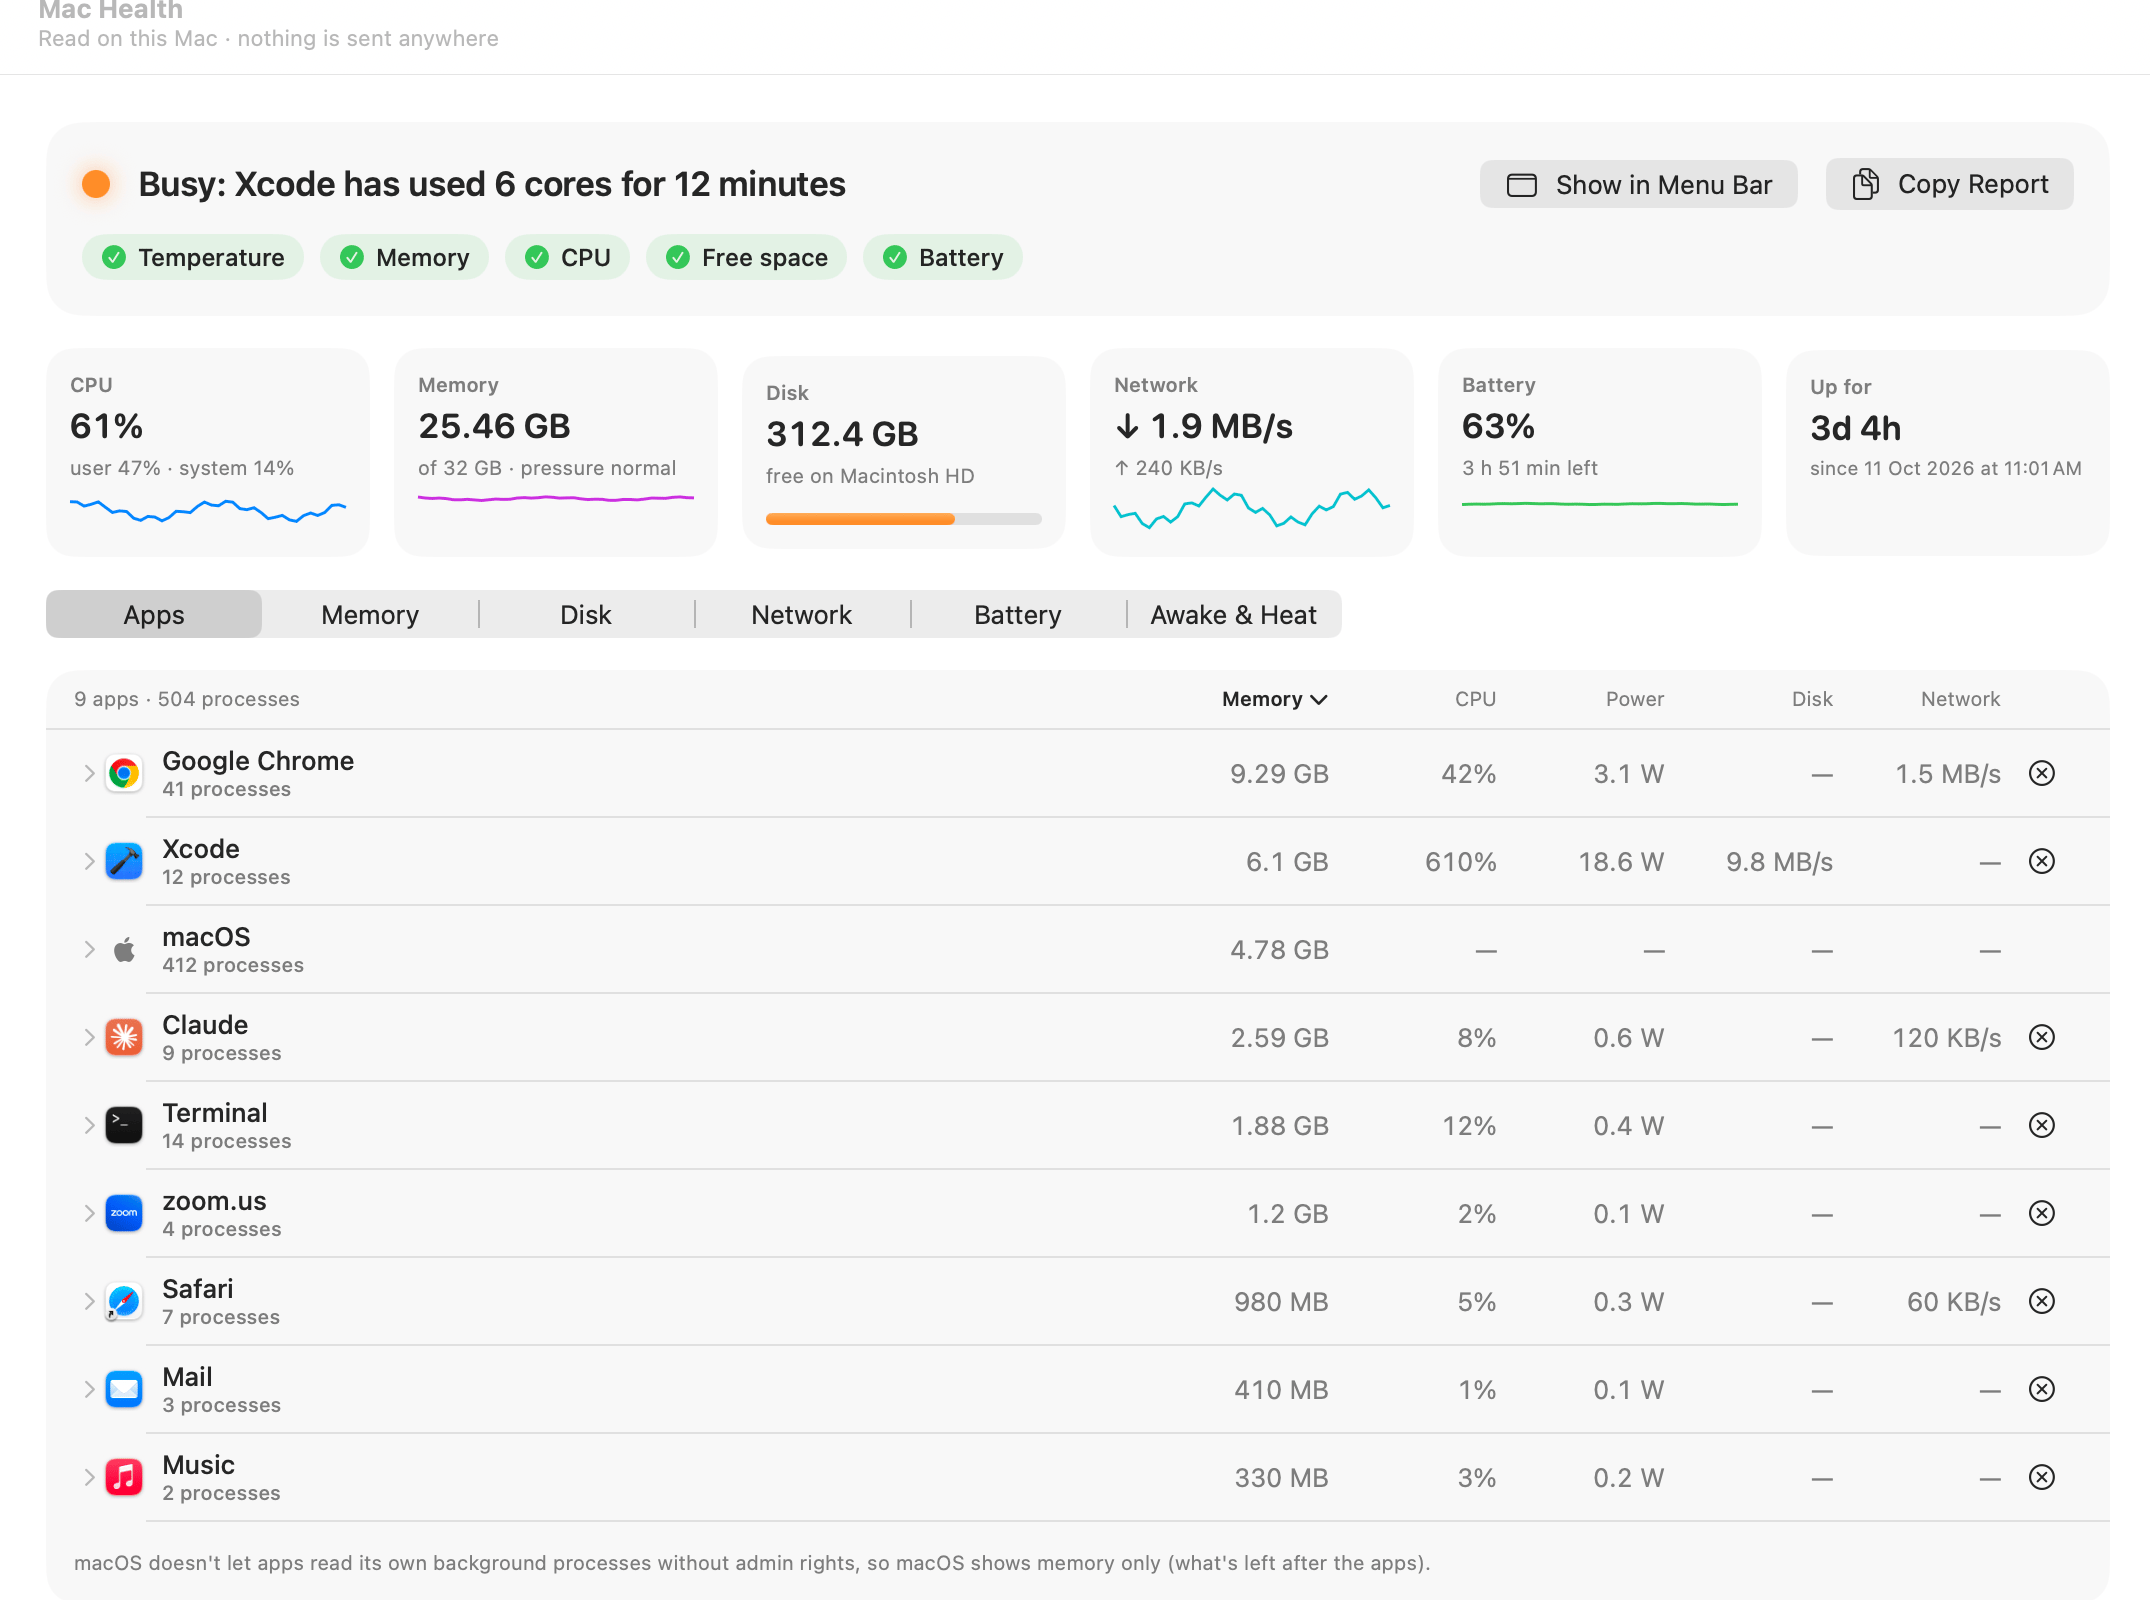Click the Show in Menu Bar button
This screenshot has width=2150, height=1600.
tap(1638, 184)
